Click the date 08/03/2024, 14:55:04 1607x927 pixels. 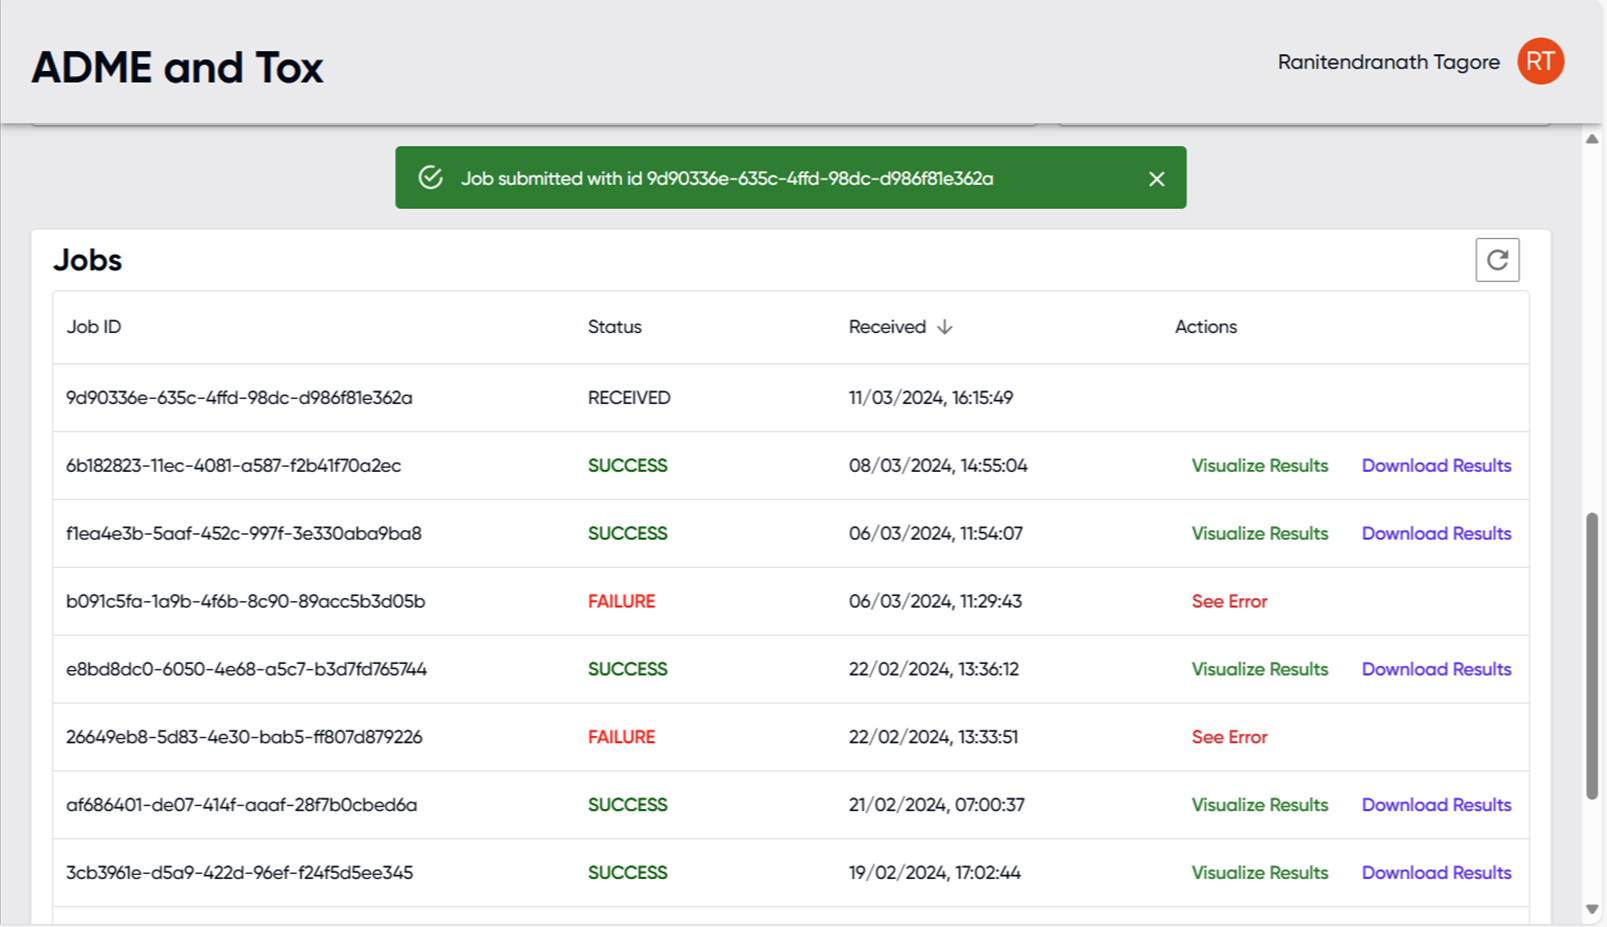(x=938, y=466)
